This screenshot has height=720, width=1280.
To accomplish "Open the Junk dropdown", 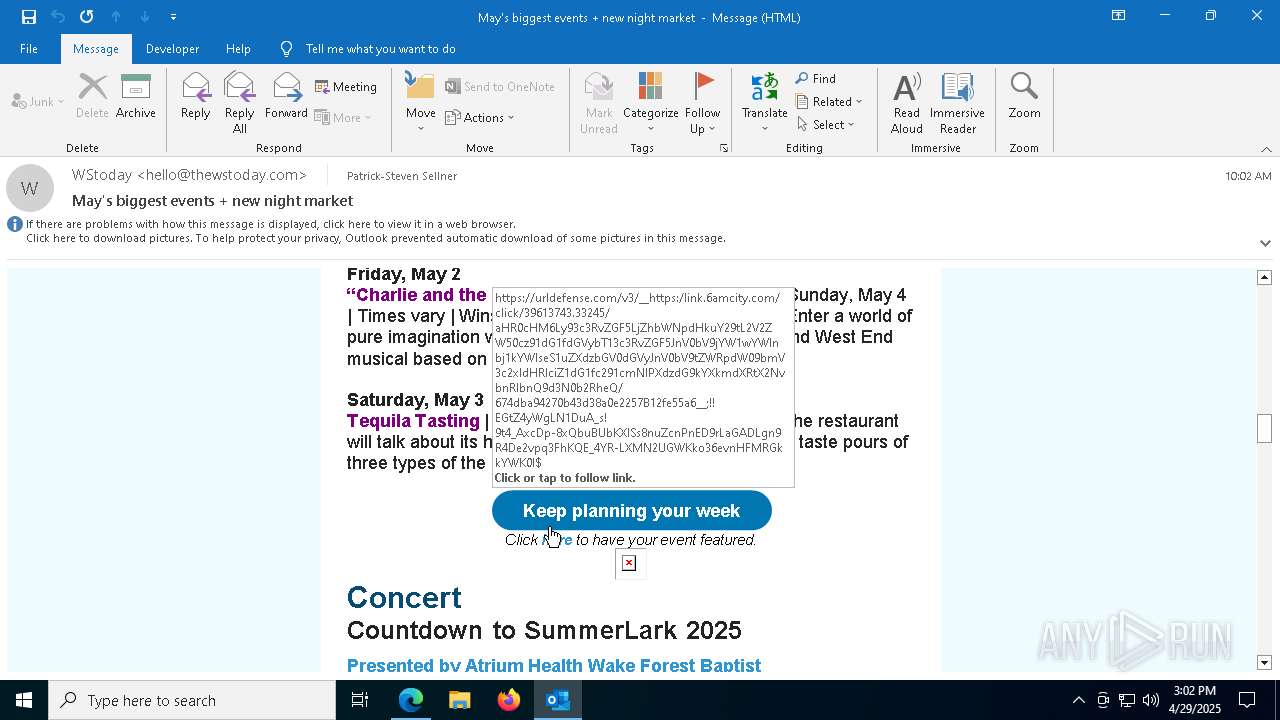I will coord(37,101).
